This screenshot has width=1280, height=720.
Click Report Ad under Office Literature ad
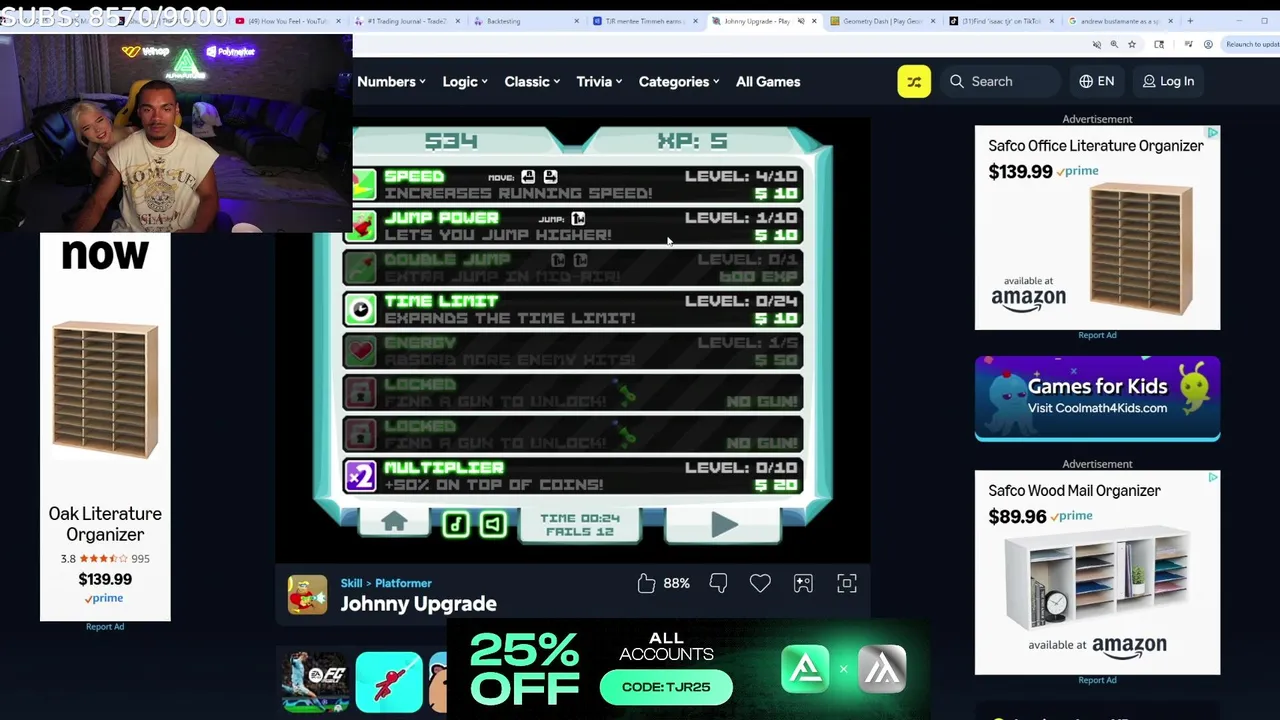click(x=1097, y=335)
